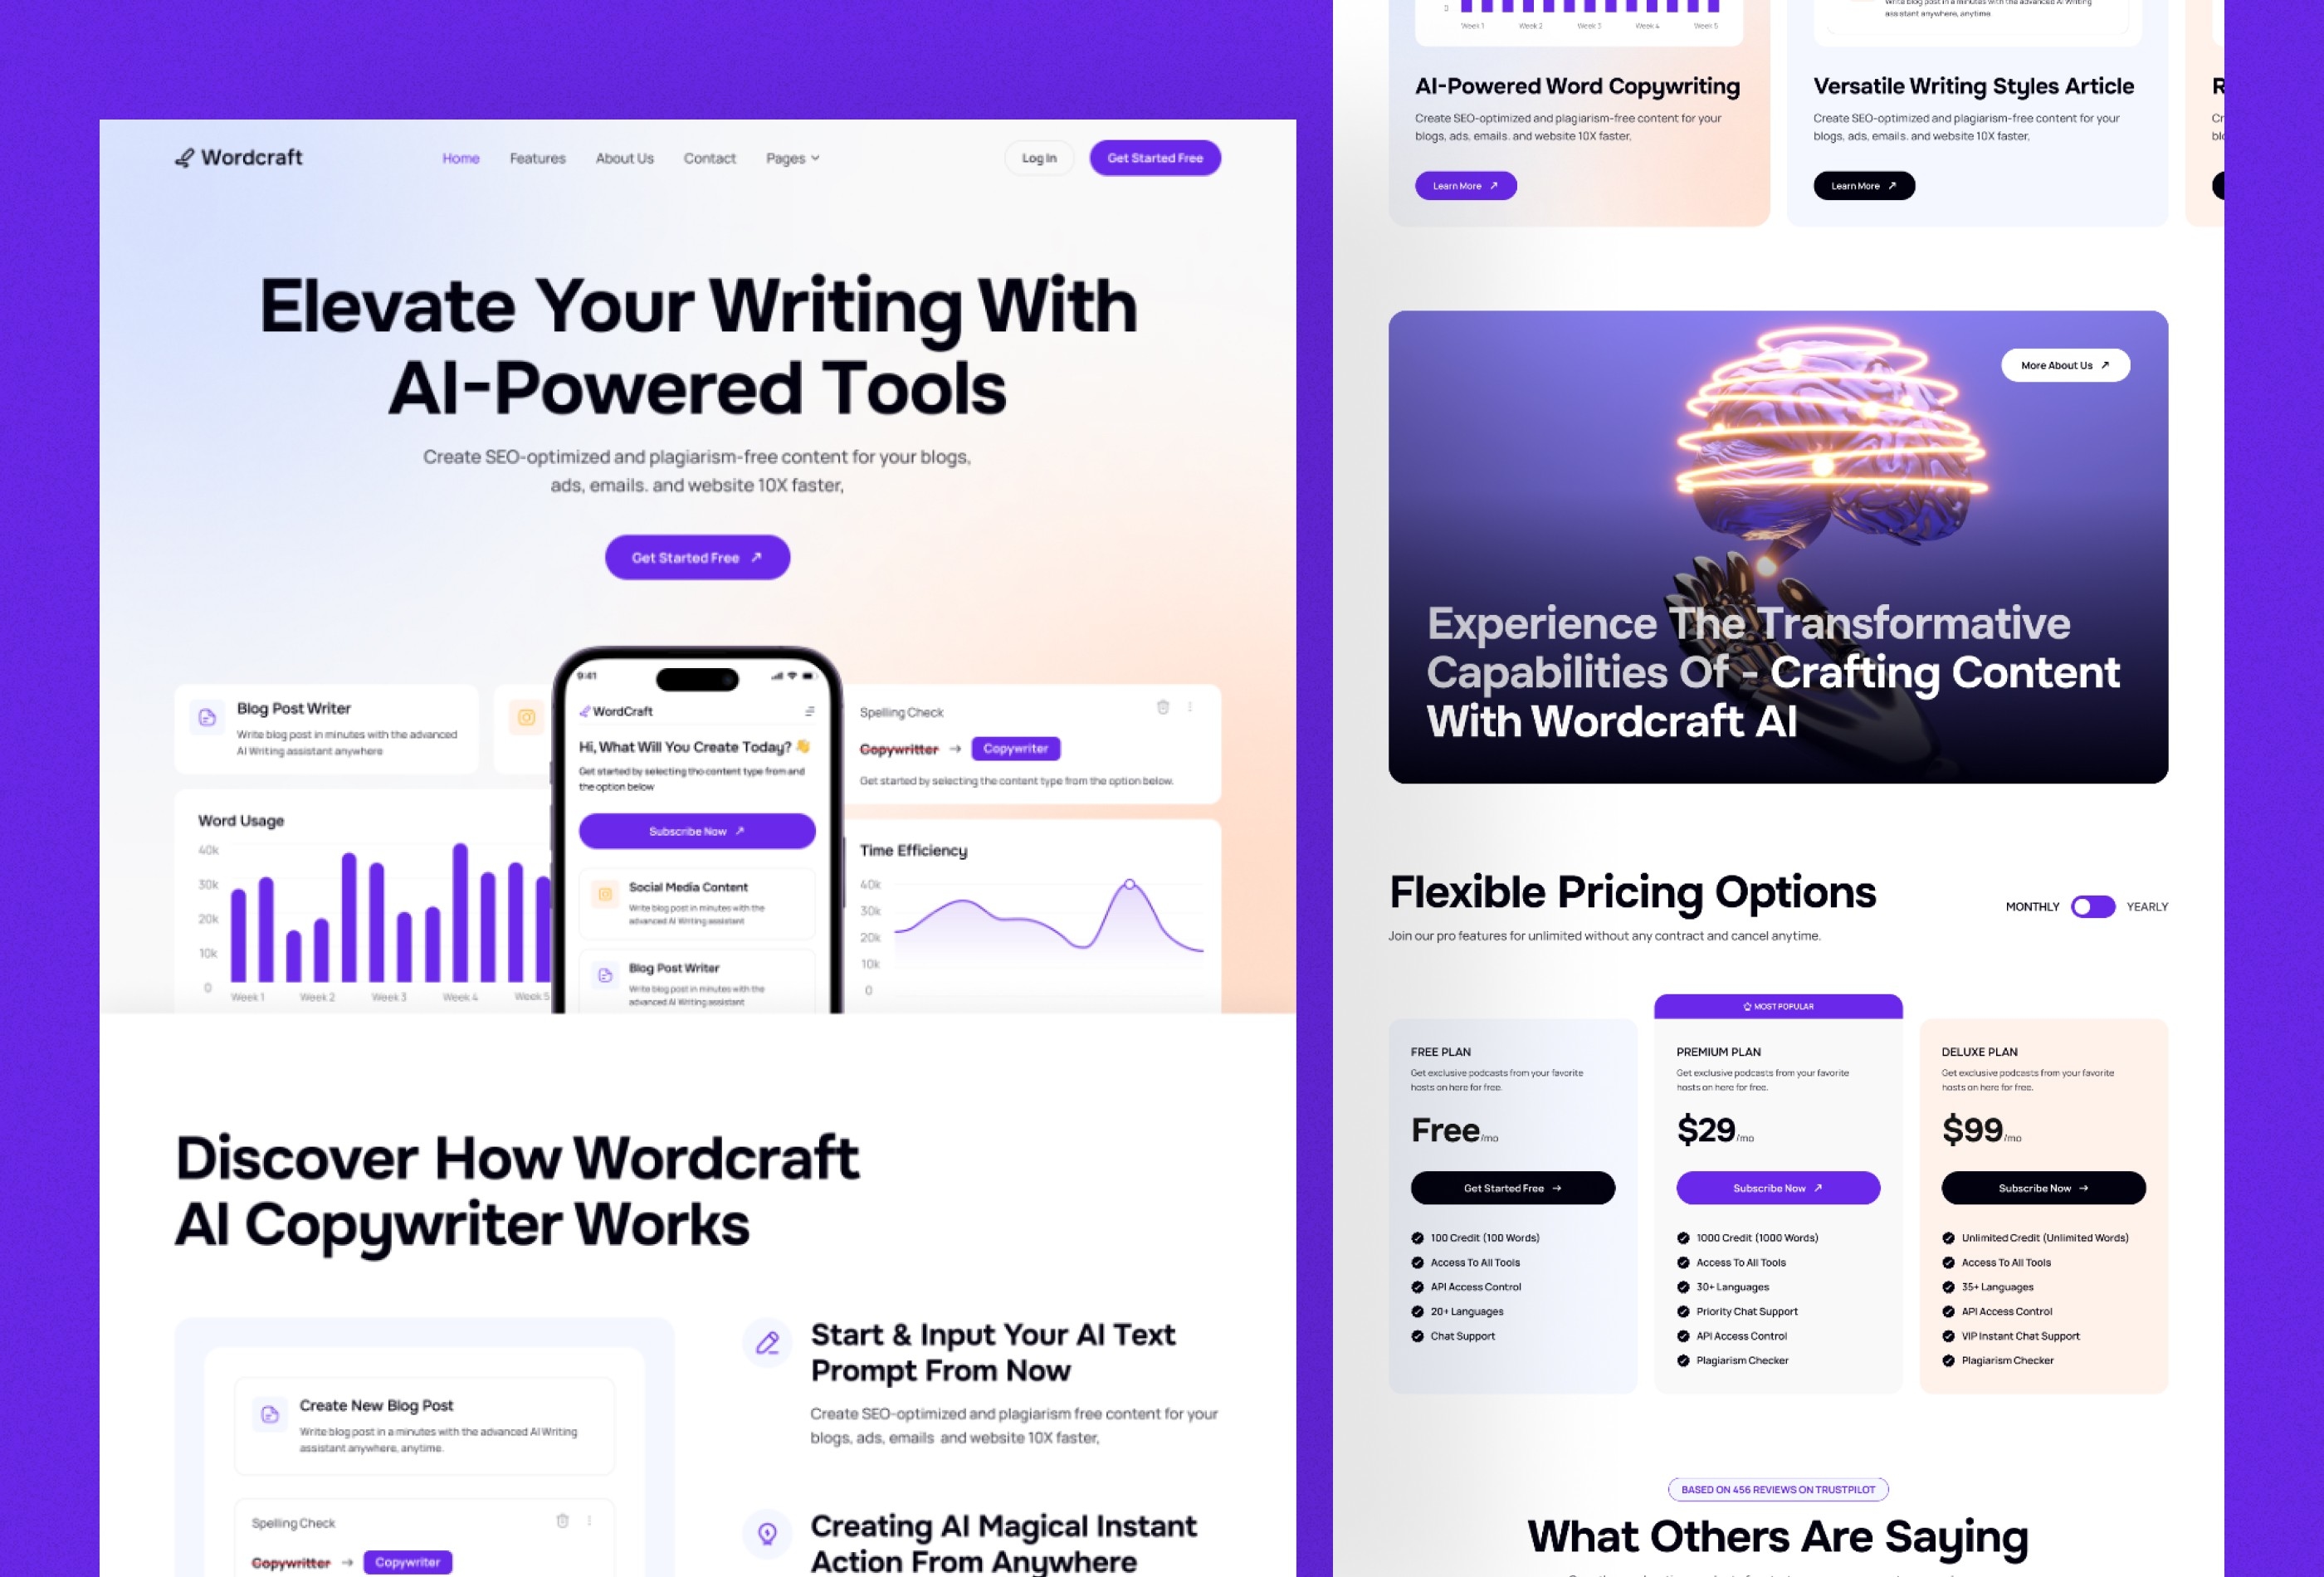Click the Get Started Free button
Image resolution: width=2324 pixels, height=1577 pixels.
click(x=696, y=556)
